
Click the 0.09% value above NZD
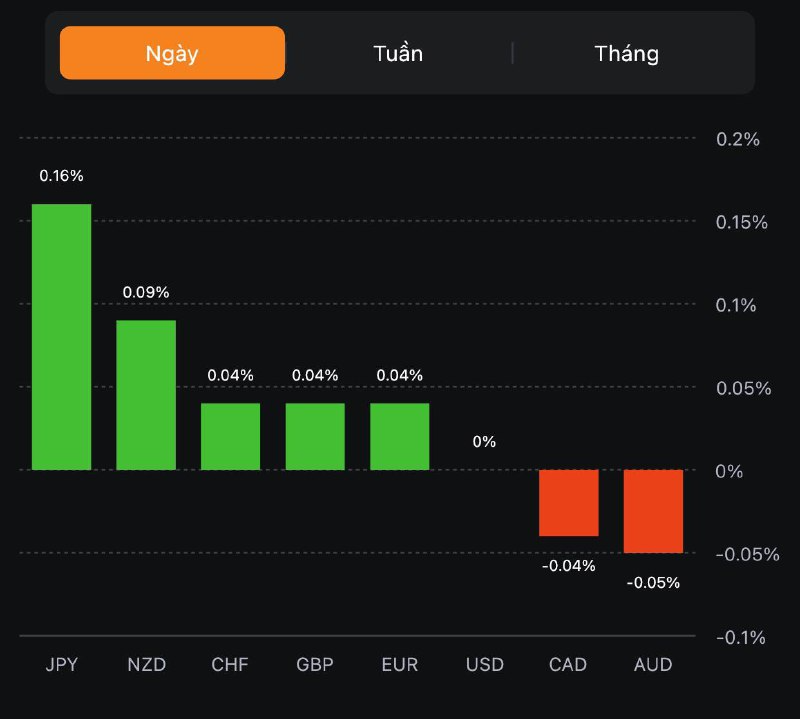click(146, 292)
